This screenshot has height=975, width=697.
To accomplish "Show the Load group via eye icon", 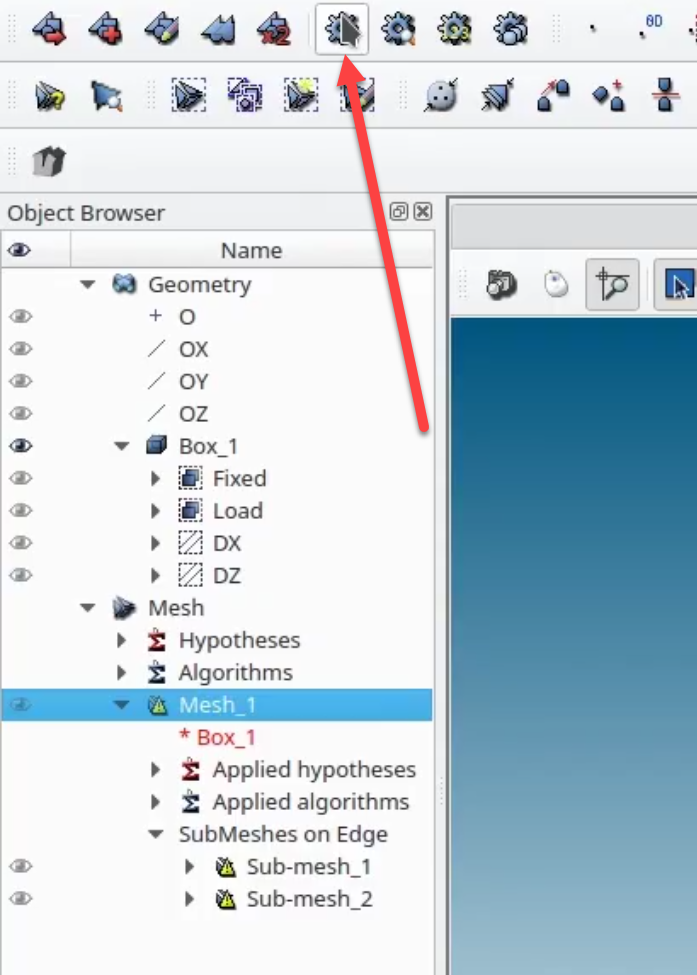I will click(x=21, y=511).
